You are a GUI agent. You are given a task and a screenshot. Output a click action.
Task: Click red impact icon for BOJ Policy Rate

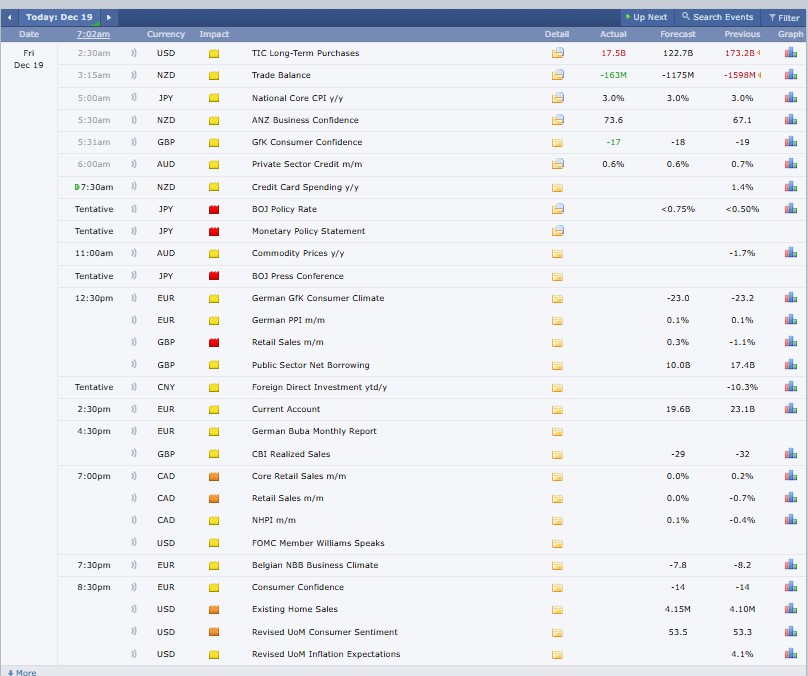(x=214, y=209)
